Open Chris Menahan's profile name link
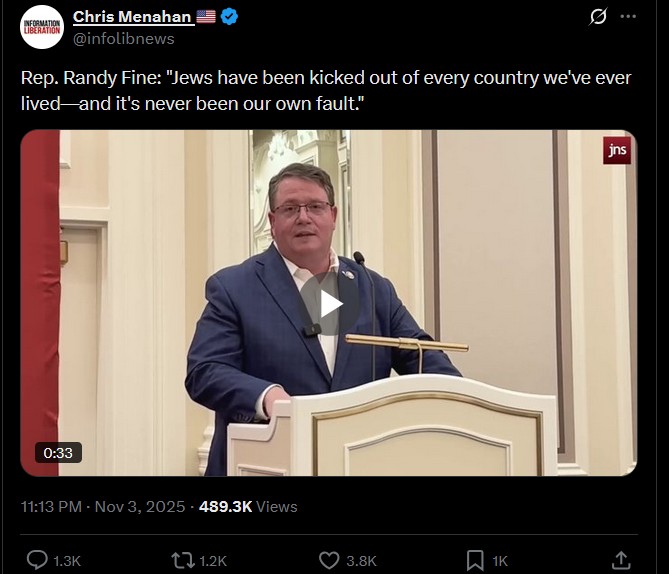 click(x=132, y=16)
